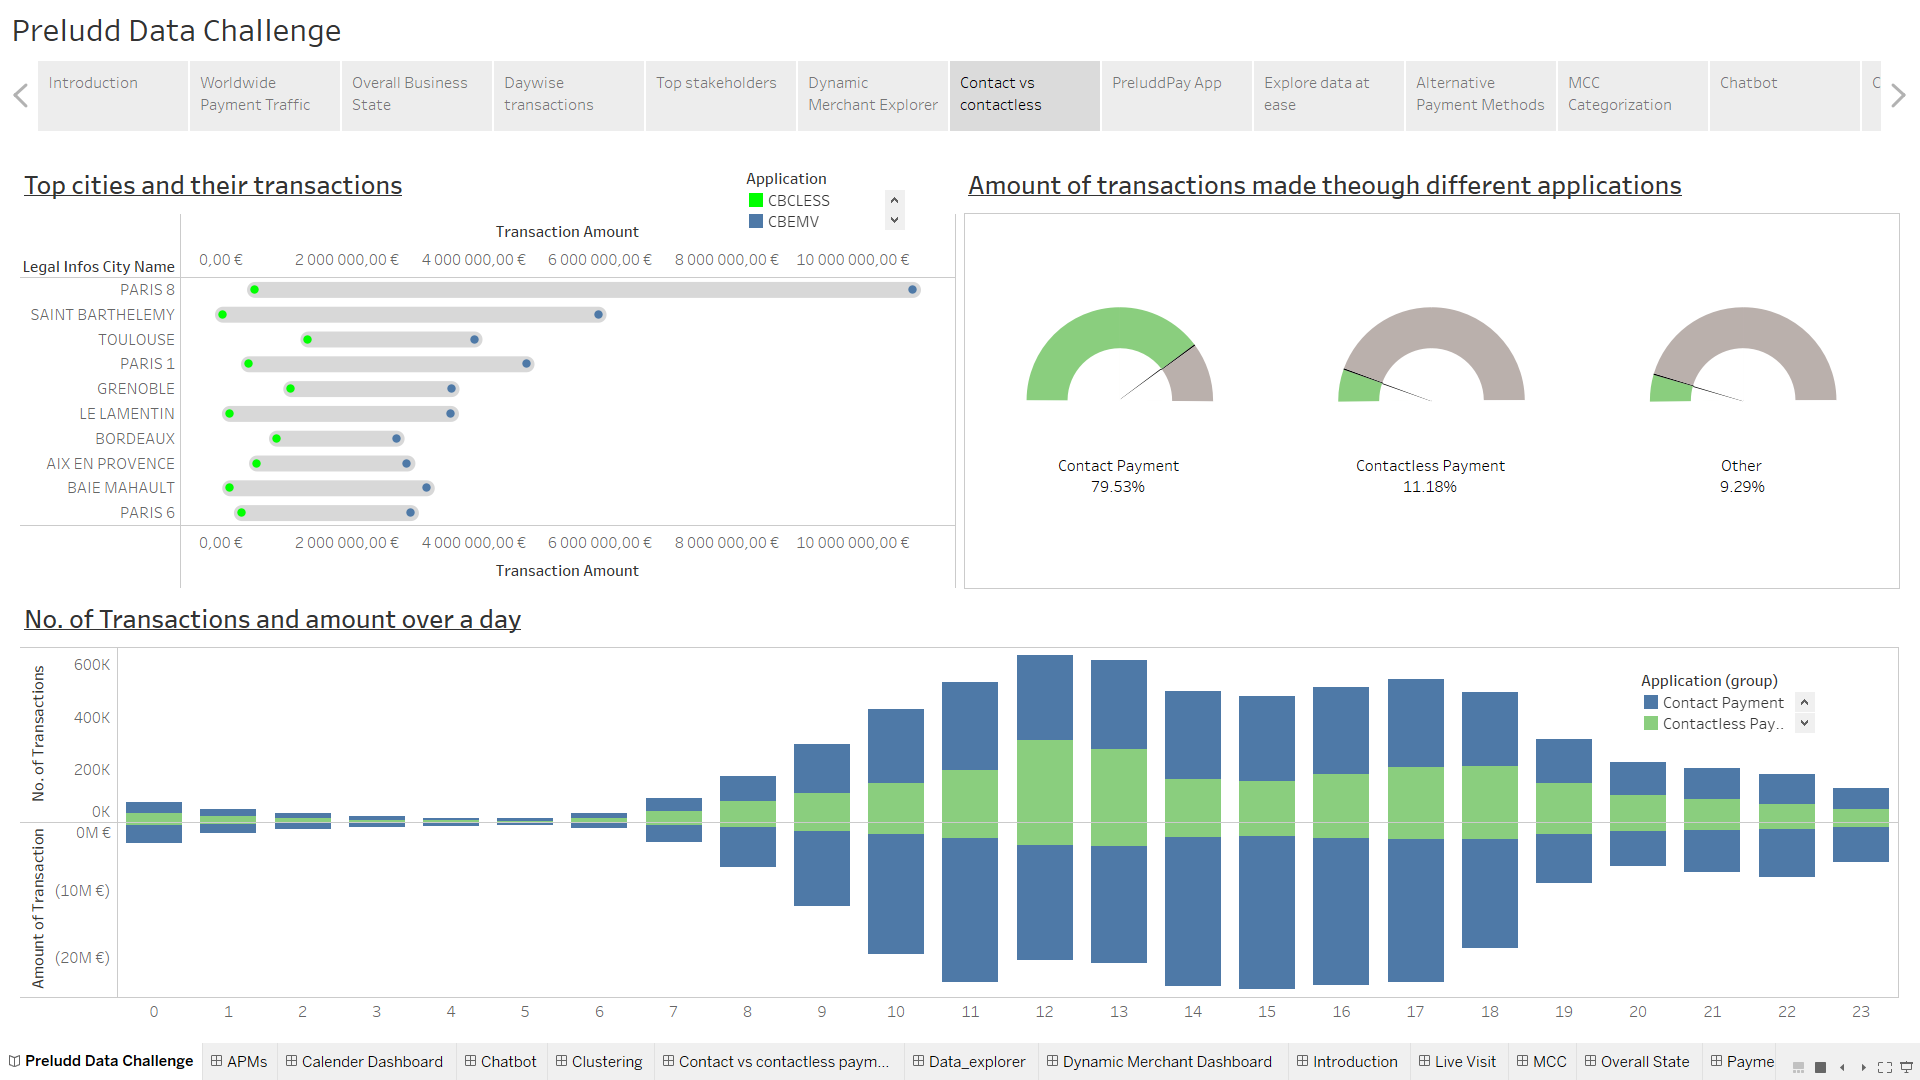Image resolution: width=1920 pixels, height=1080 pixels.
Task: Open the Introduction story point
Action: [x=112, y=96]
